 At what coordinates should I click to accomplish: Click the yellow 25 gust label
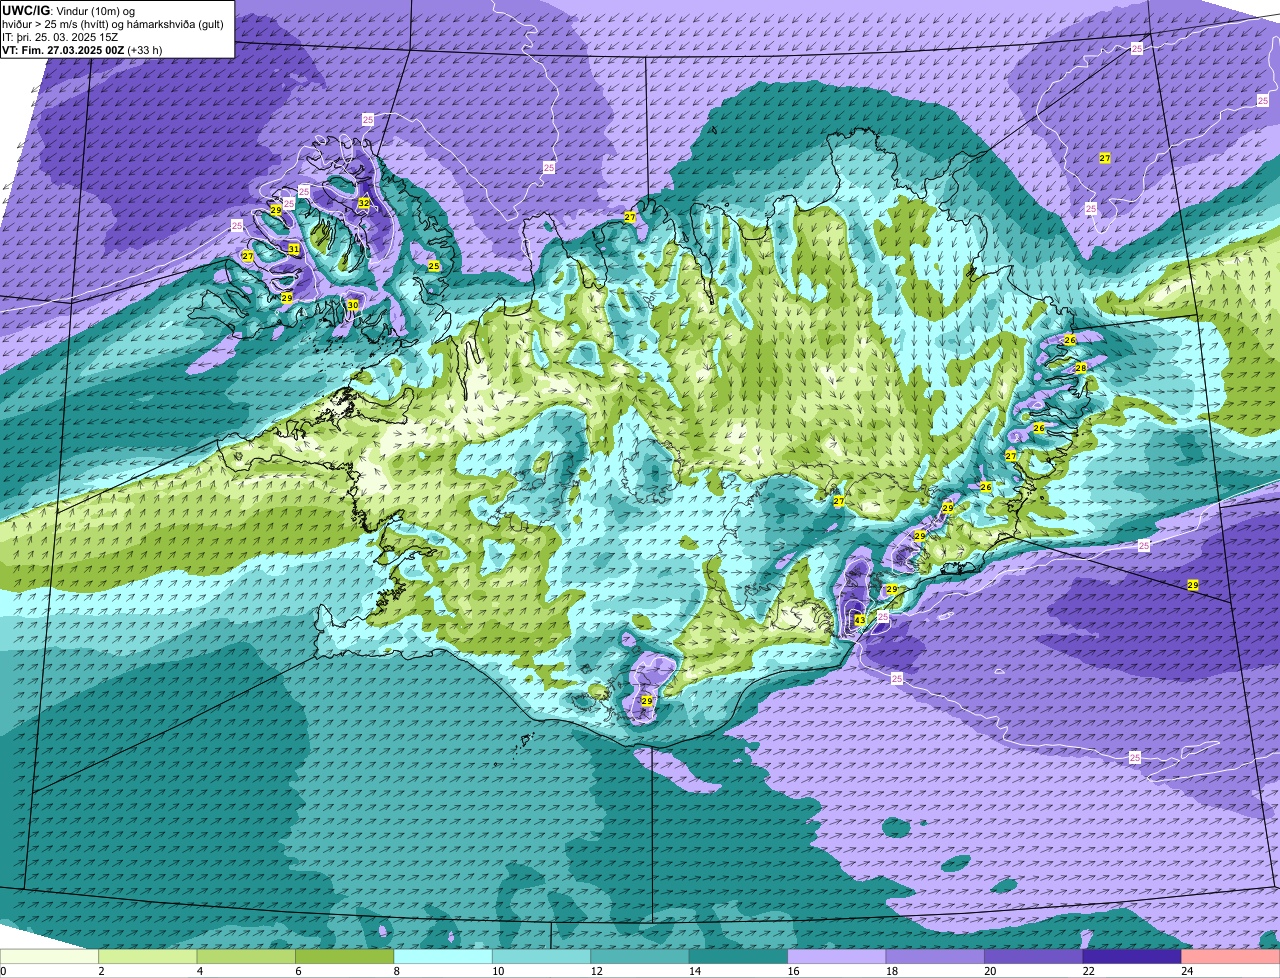[x=434, y=266]
